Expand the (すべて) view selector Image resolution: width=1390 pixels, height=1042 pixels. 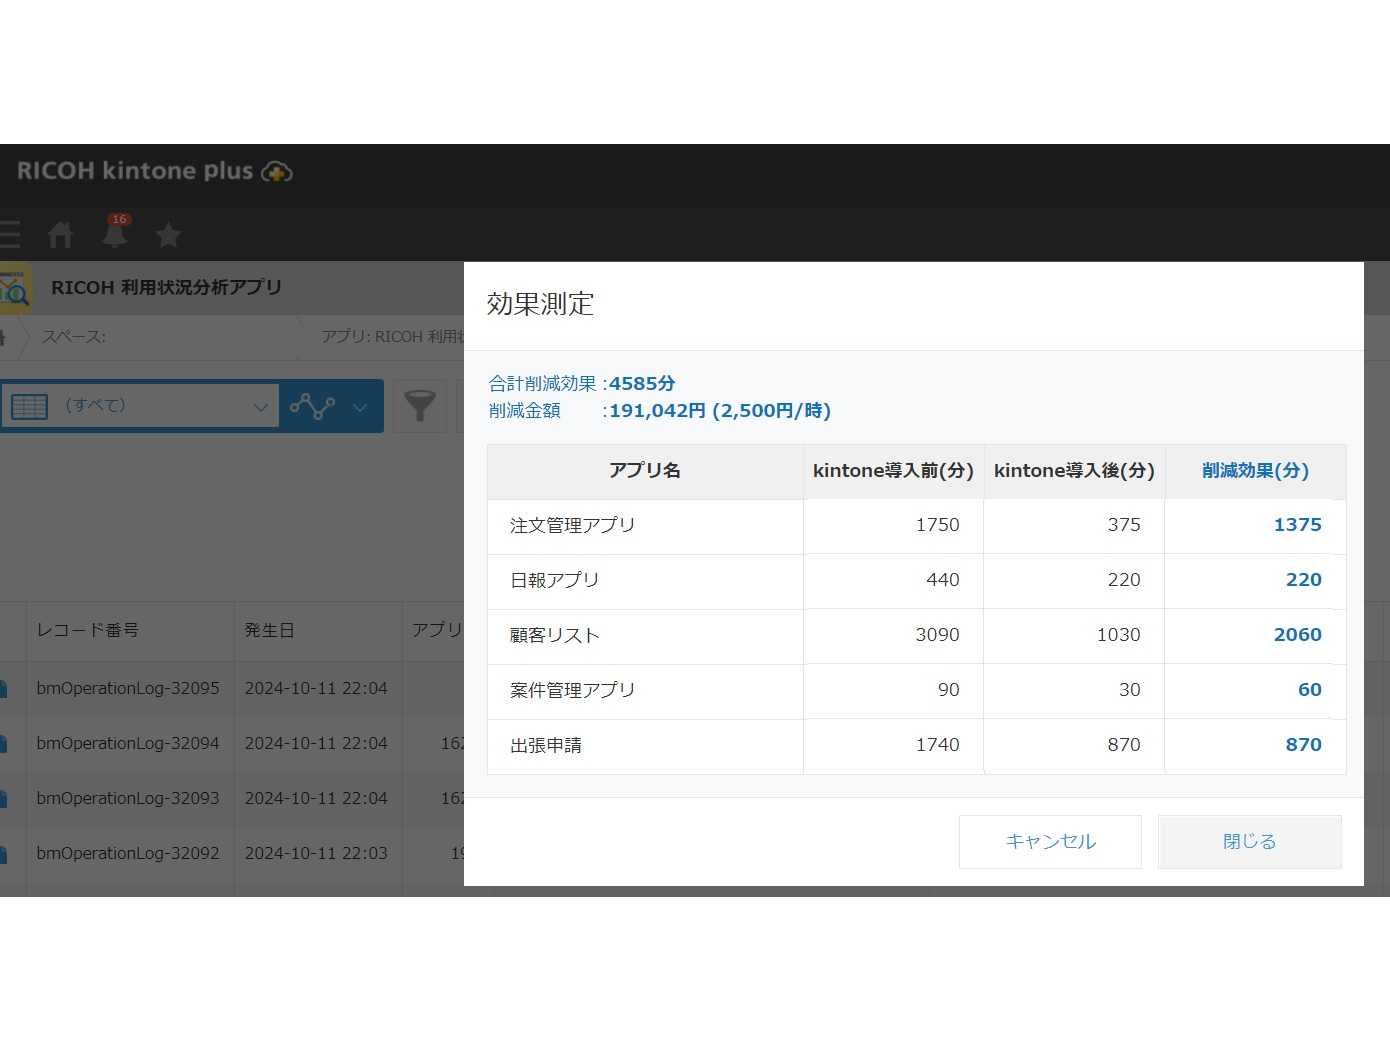click(x=140, y=406)
